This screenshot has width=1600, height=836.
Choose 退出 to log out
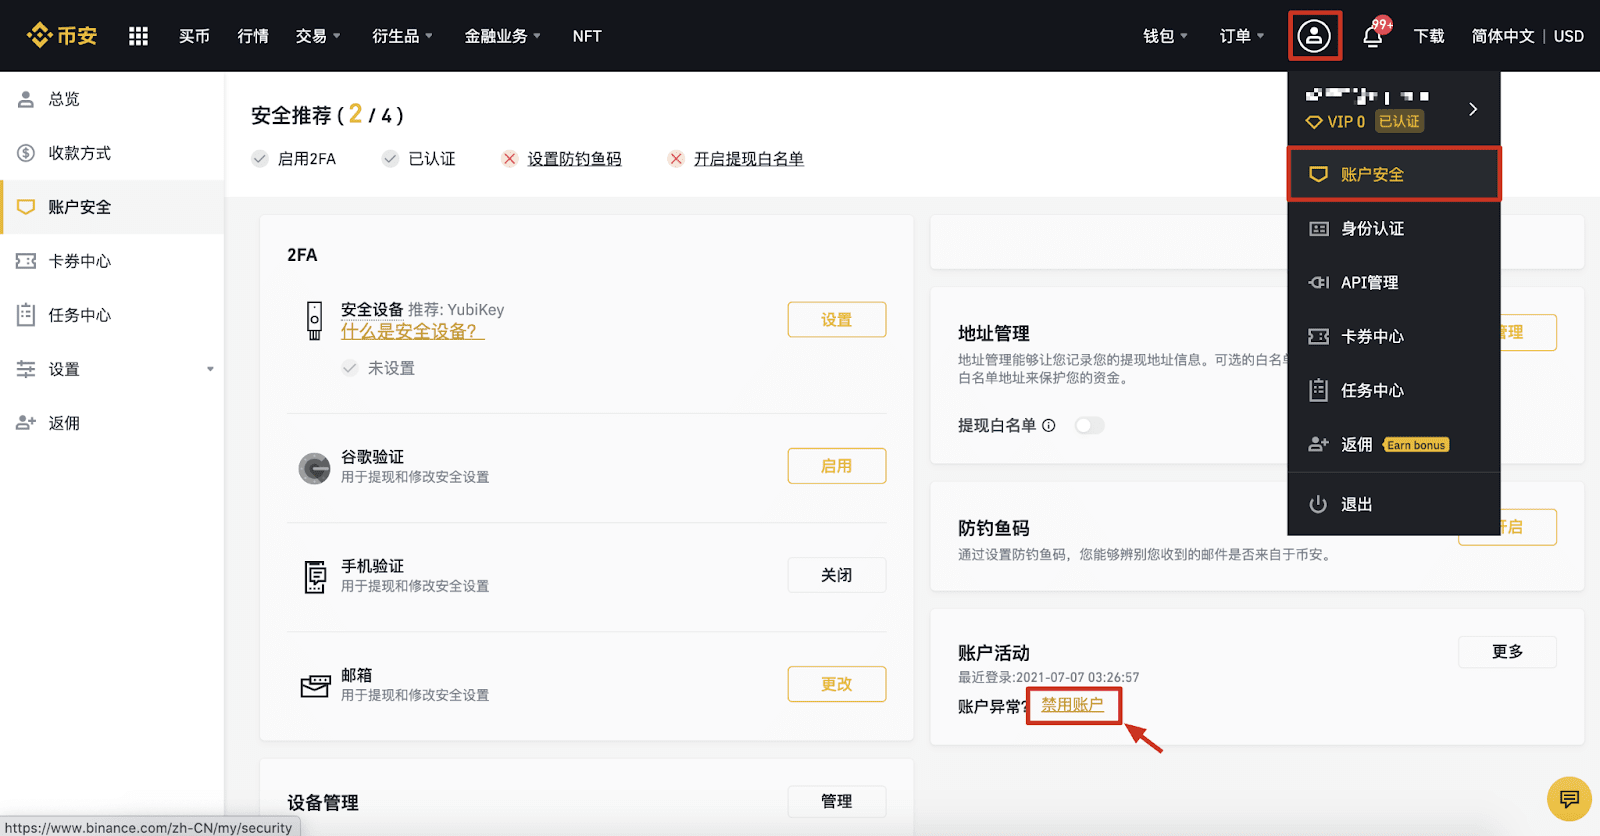(1394, 504)
